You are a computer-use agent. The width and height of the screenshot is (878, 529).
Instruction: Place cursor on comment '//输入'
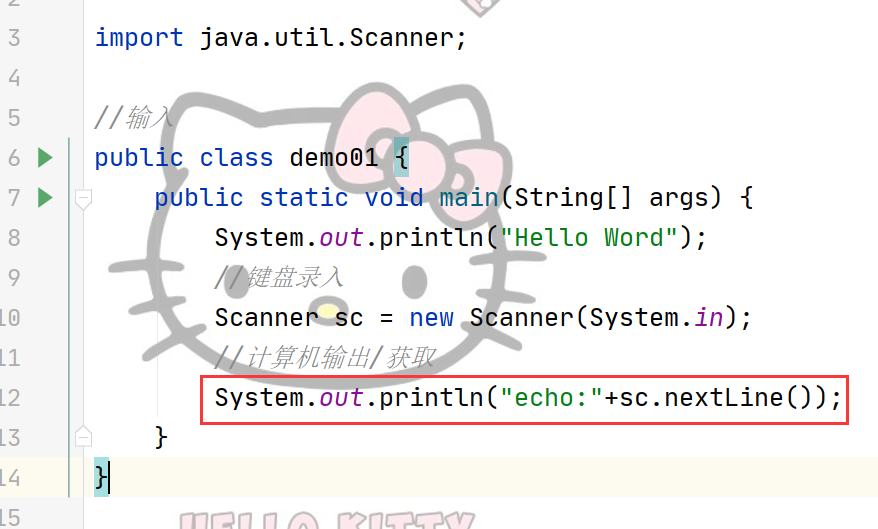pyautogui.click(x=133, y=118)
